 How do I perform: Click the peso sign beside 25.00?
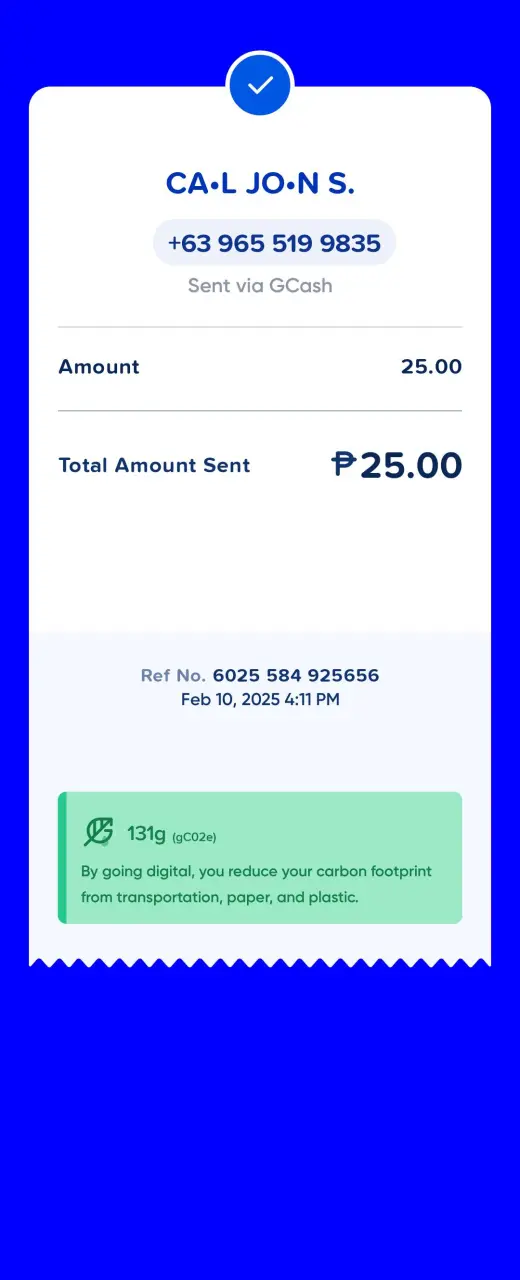(x=343, y=464)
